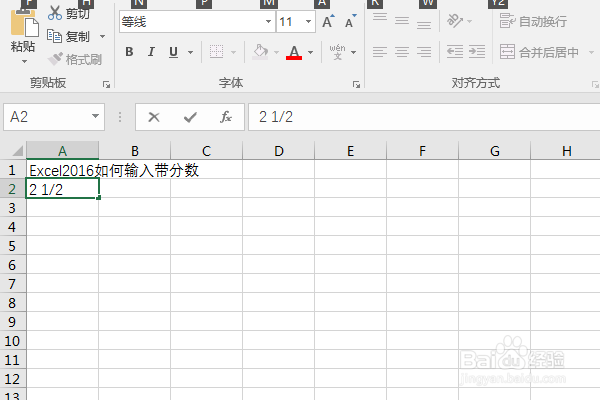Screen dimensions: 600x400
Task: Open the font name dropdown
Action: coord(268,21)
